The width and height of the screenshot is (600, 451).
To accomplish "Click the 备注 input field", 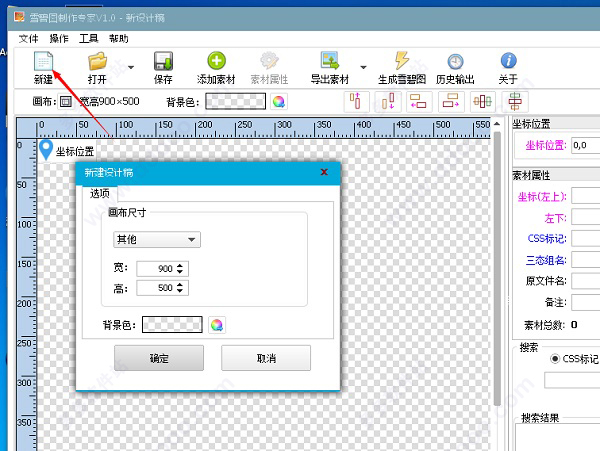I will [585, 303].
